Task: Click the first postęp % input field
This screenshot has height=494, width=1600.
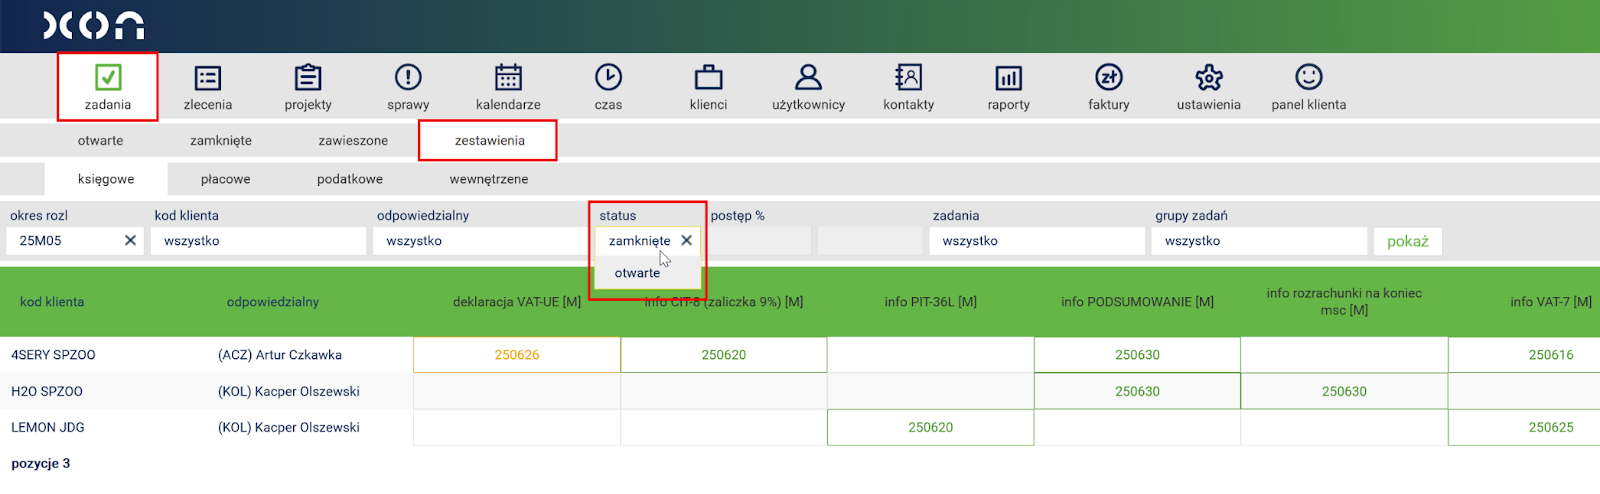Action: point(760,241)
